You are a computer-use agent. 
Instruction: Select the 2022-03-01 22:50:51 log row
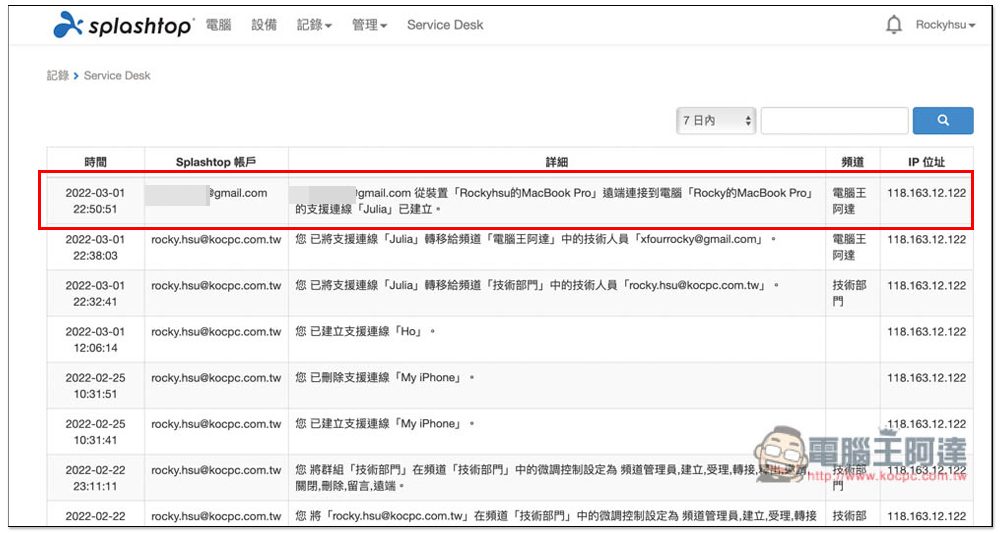(555, 201)
